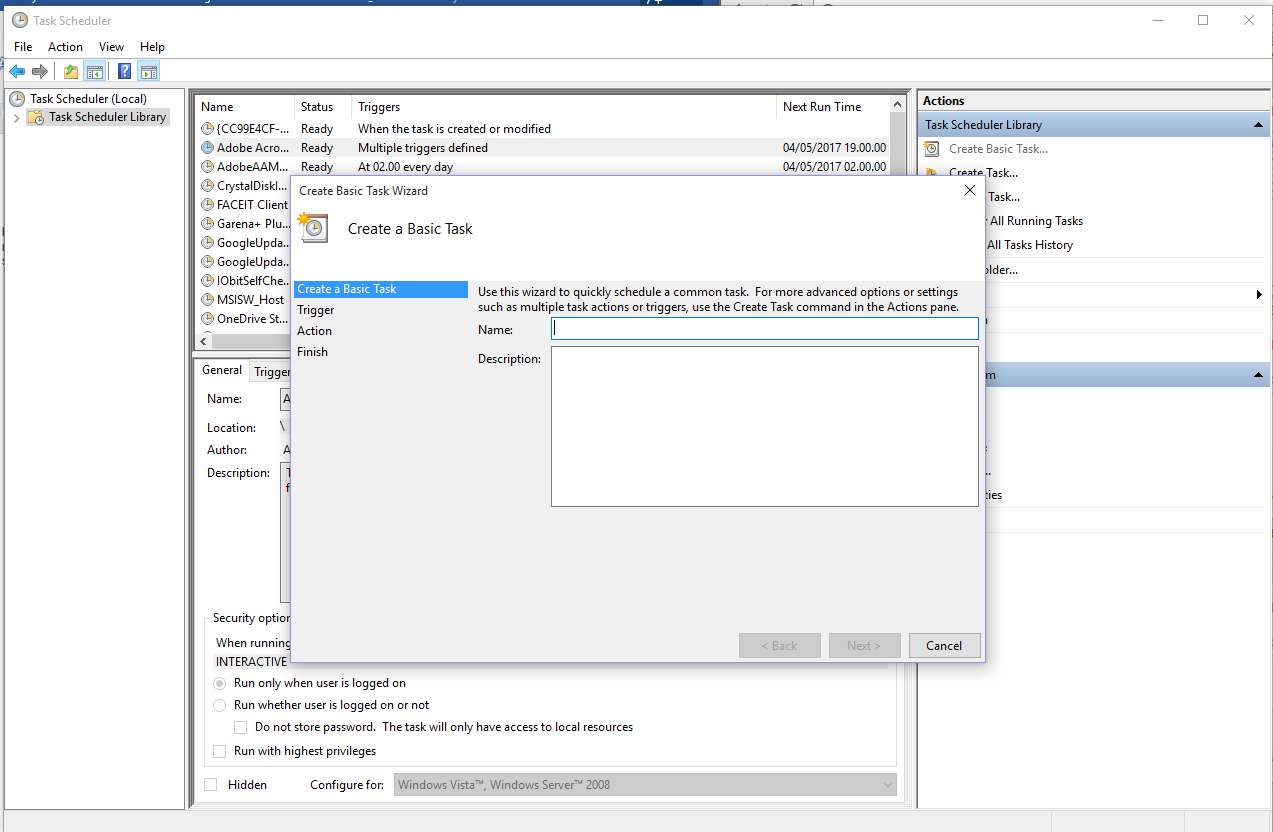This screenshot has height=832, width=1273.
Task: Toggle the Actions pane visibility icon
Action: (148, 71)
